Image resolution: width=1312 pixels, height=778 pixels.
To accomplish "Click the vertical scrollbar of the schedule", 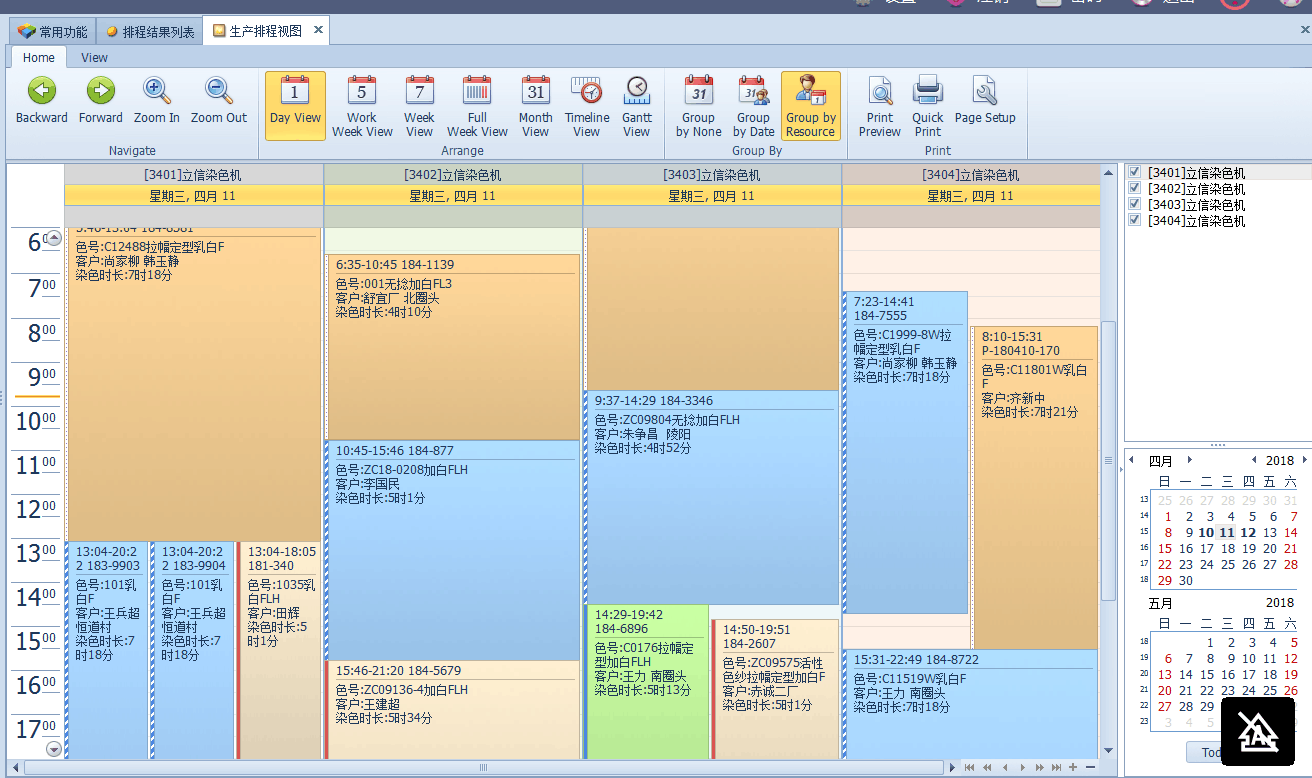I will (x=1107, y=460).
